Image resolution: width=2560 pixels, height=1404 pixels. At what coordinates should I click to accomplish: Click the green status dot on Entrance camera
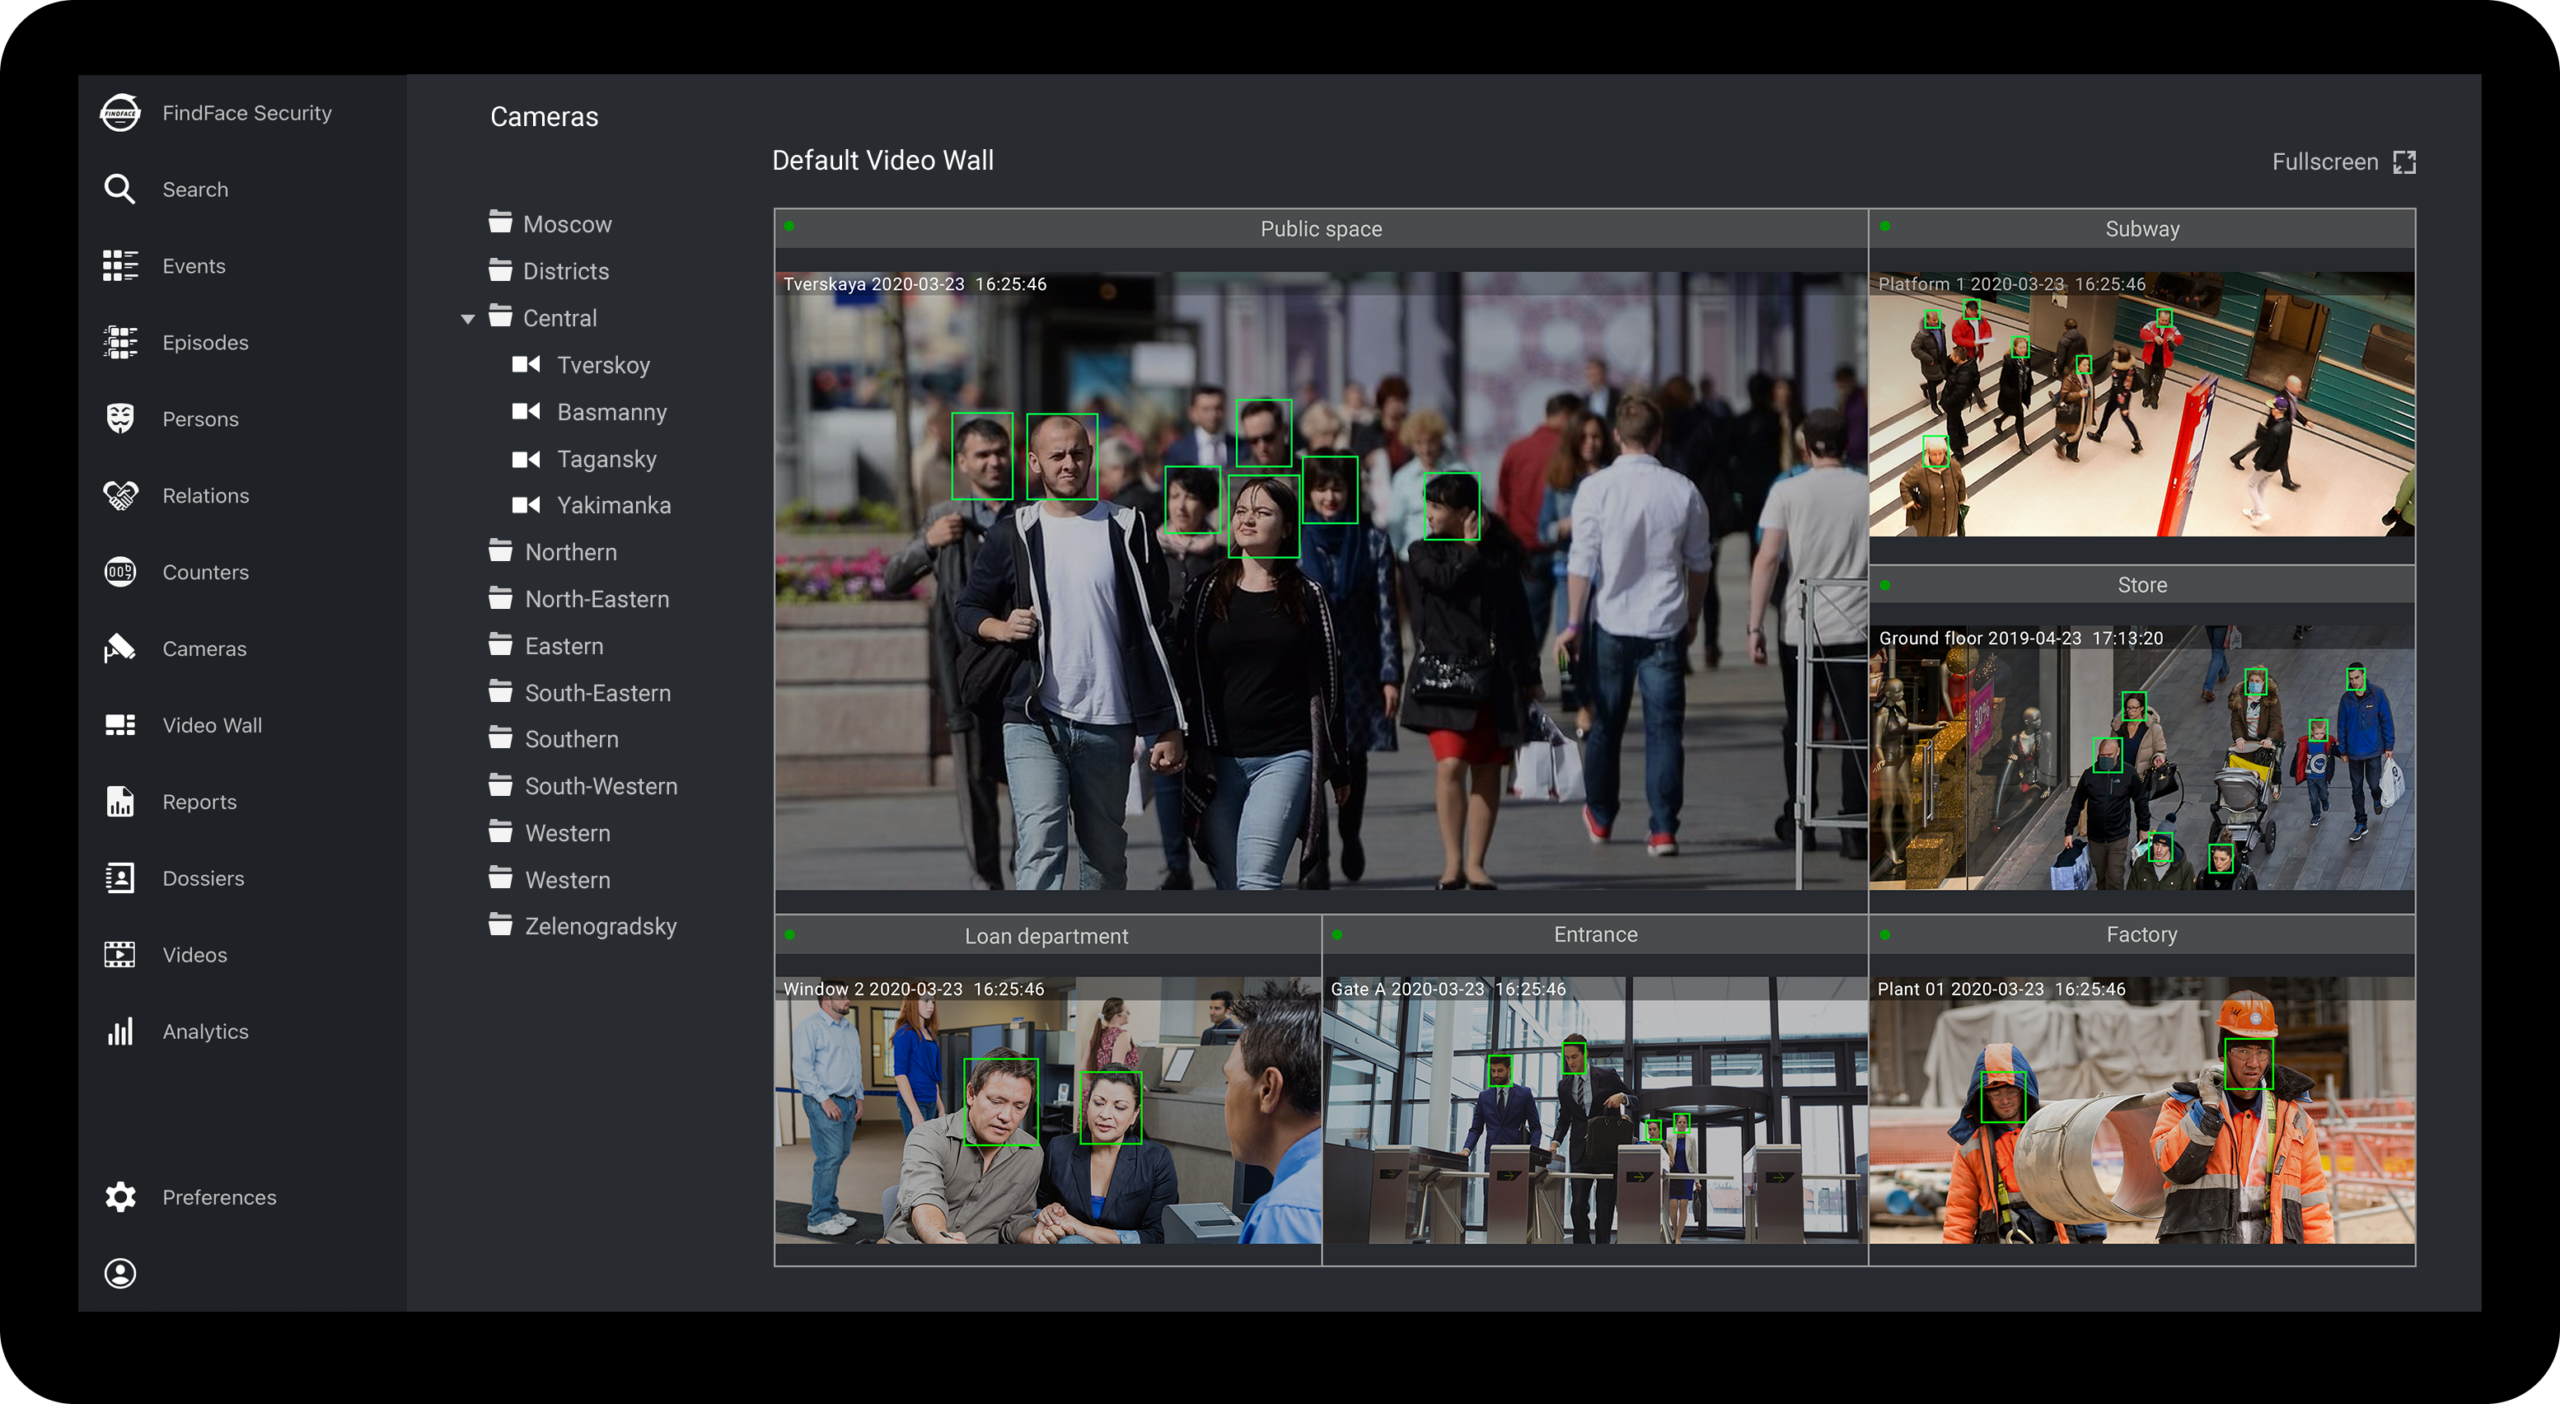point(1347,934)
